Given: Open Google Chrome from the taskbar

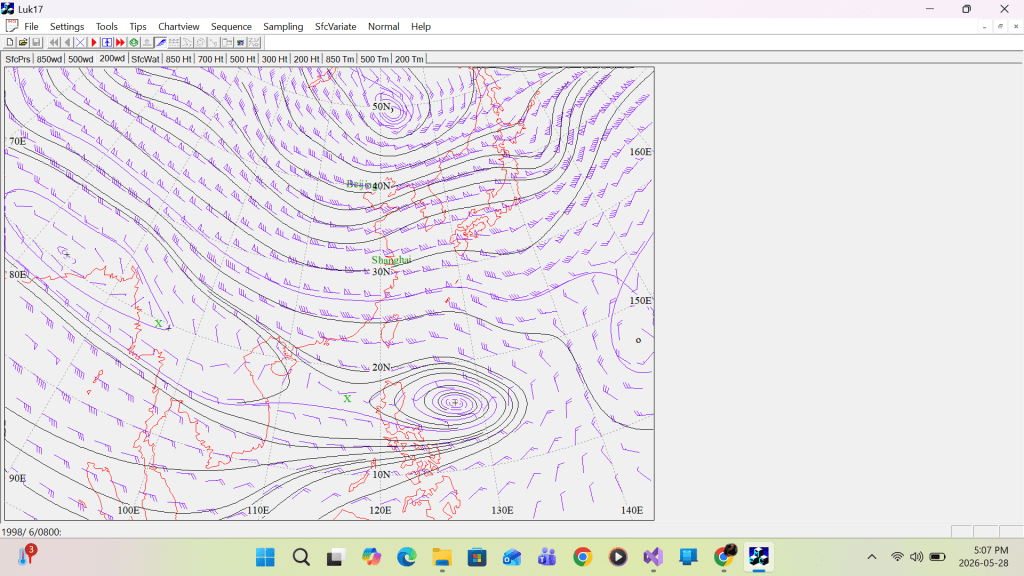Looking at the screenshot, I should pyautogui.click(x=583, y=557).
